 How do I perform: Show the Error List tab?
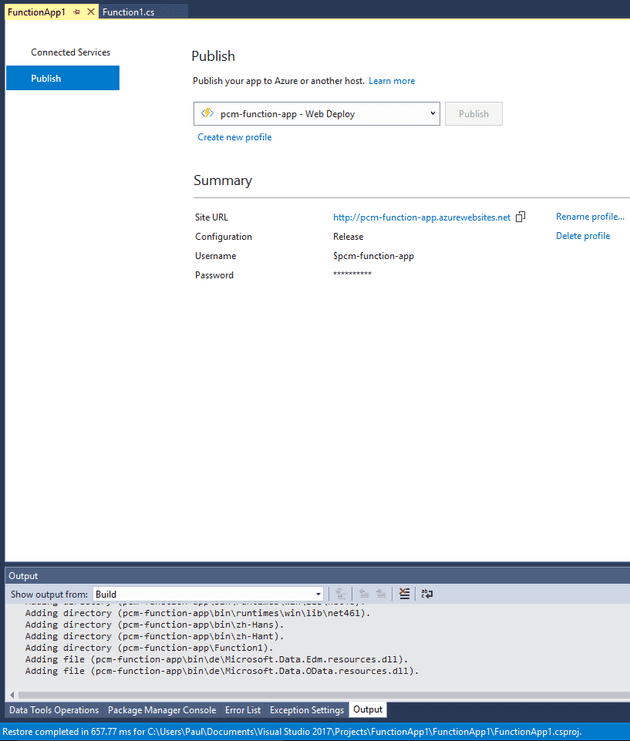tap(242, 710)
